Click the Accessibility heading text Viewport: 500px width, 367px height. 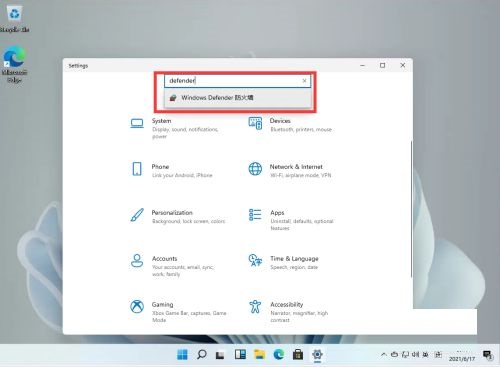pyautogui.click(x=287, y=304)
